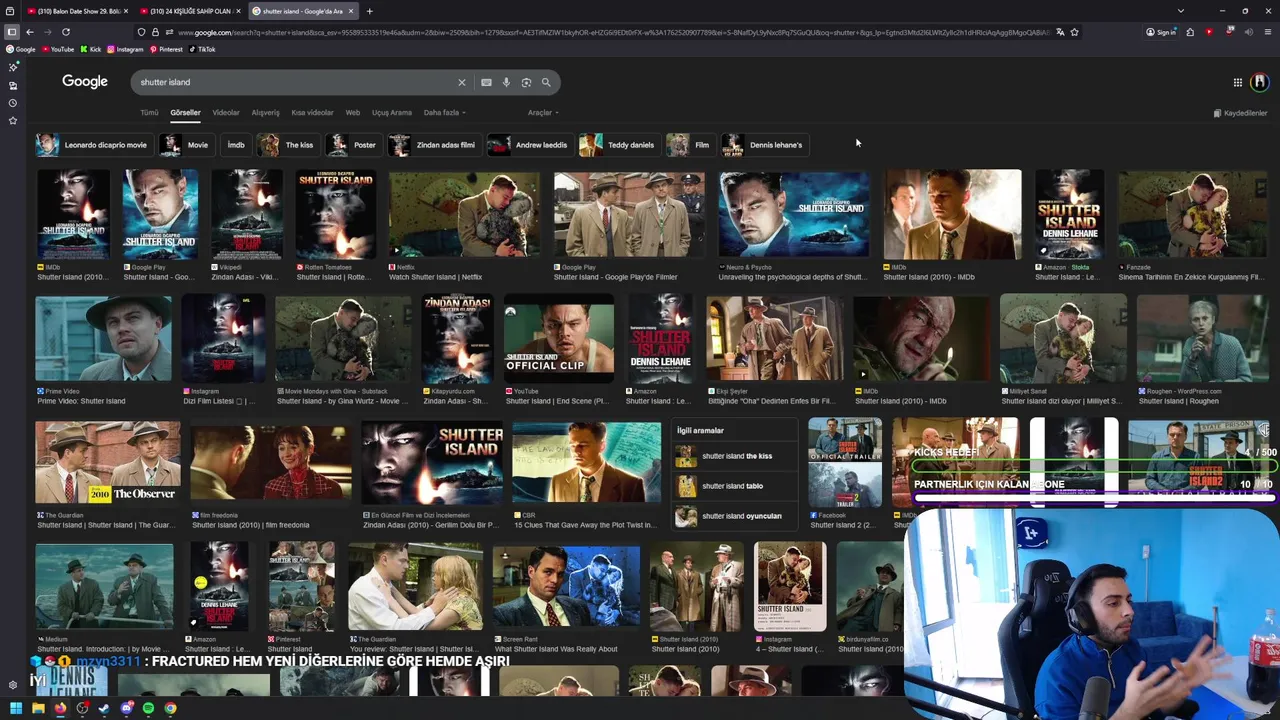Image resolution: width=1280 pixels, height=720 pixels.
Task: Click the browser address bar URL
Action: [x=612, y=32]
